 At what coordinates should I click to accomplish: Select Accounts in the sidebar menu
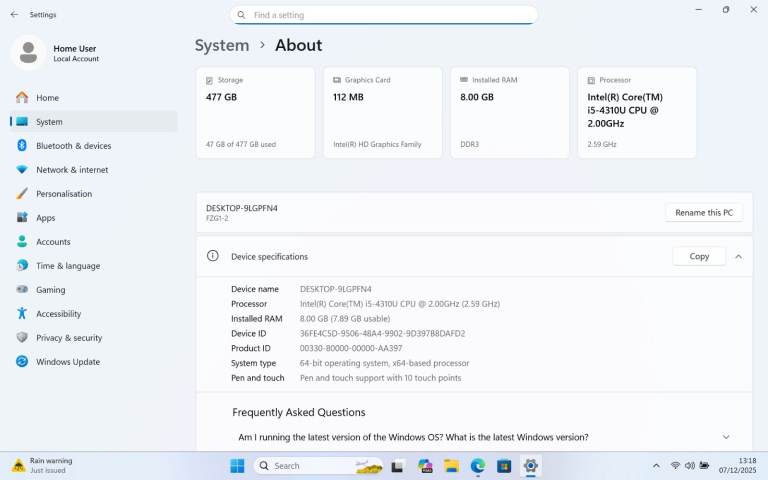53,242
